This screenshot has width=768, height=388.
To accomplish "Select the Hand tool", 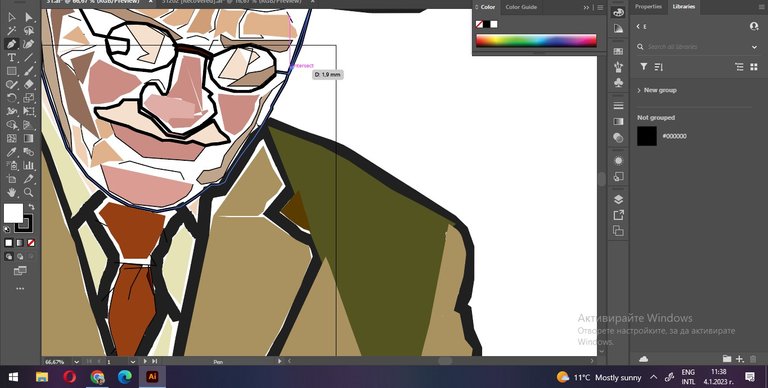I will point(12,193).
